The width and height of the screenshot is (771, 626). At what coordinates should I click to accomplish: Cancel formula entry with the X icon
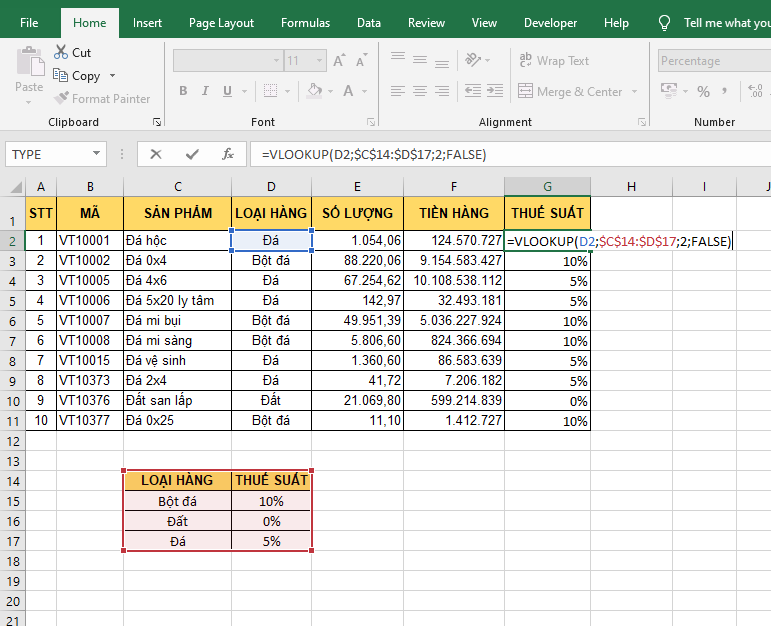coord(155,154)
